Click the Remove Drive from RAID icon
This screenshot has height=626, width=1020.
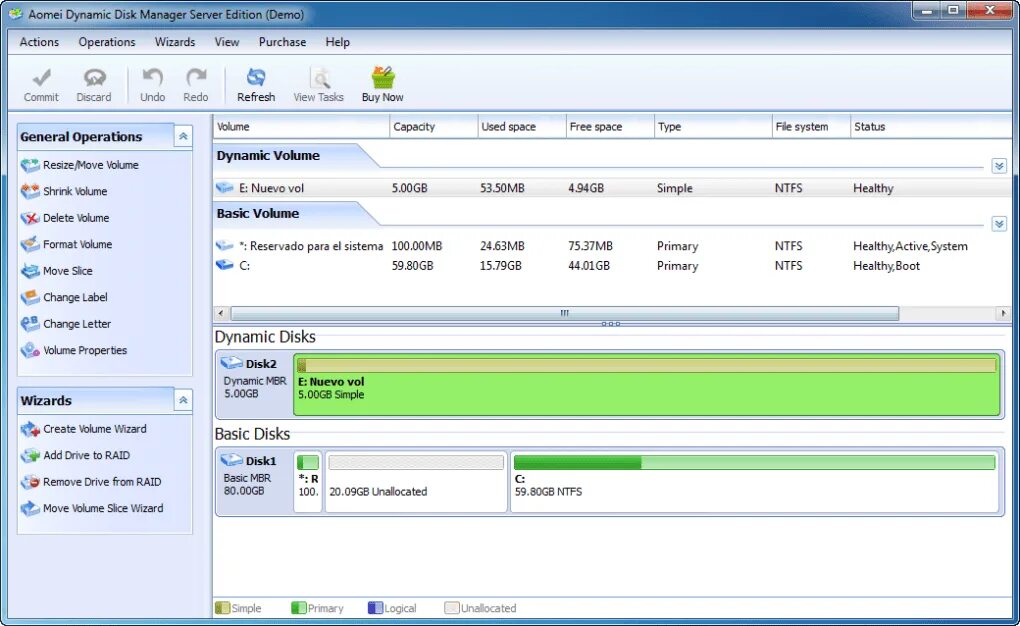point(30,482)
